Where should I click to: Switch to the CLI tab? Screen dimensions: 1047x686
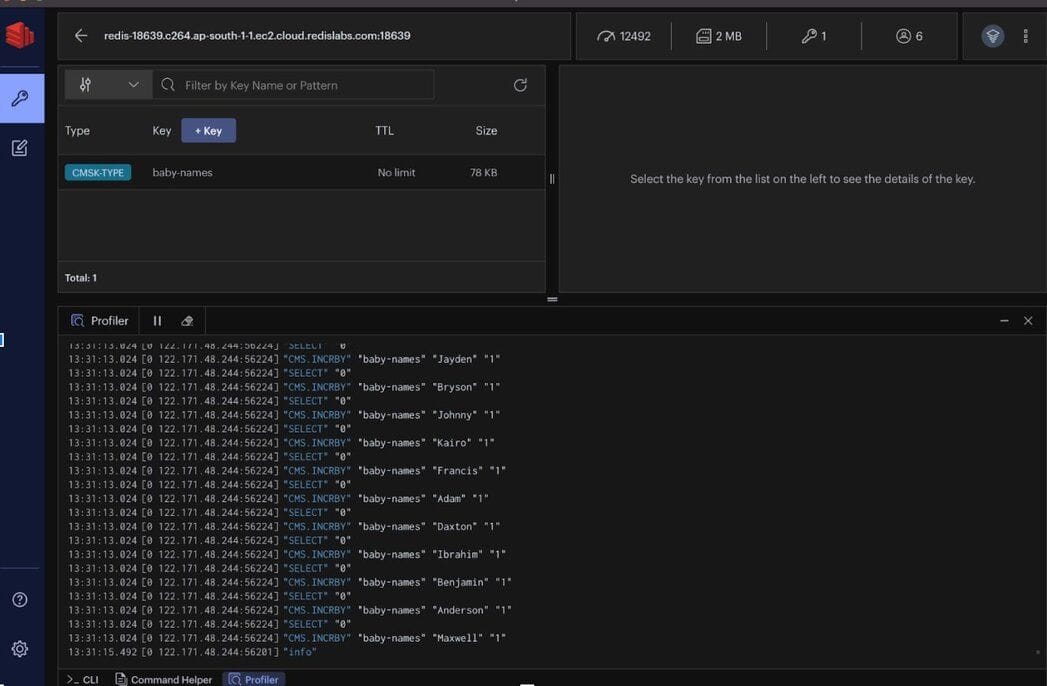coord(84,679)
